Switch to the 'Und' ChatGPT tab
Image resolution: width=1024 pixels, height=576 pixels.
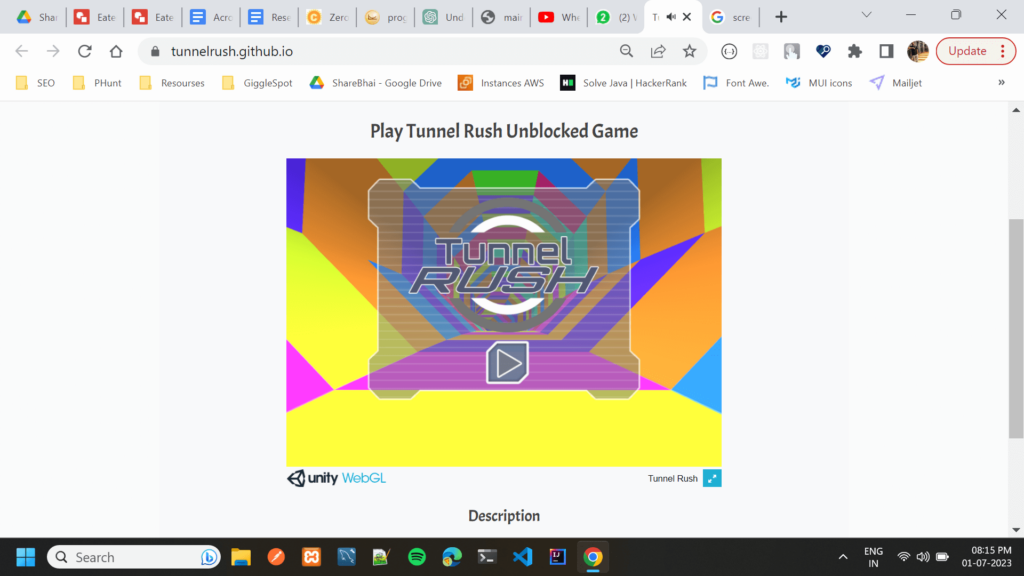pos(443,17)
